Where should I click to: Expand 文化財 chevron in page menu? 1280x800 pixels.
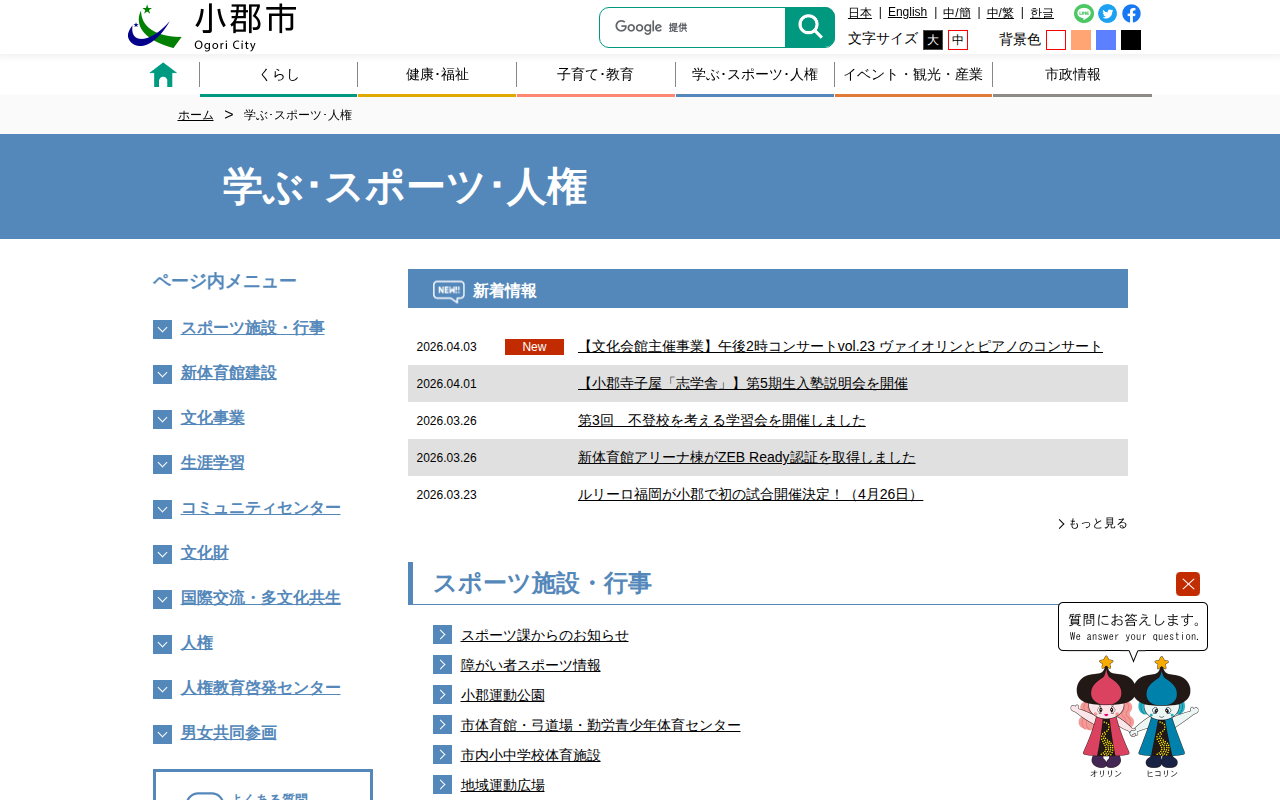pyautogui.click(x=163, y=554)
